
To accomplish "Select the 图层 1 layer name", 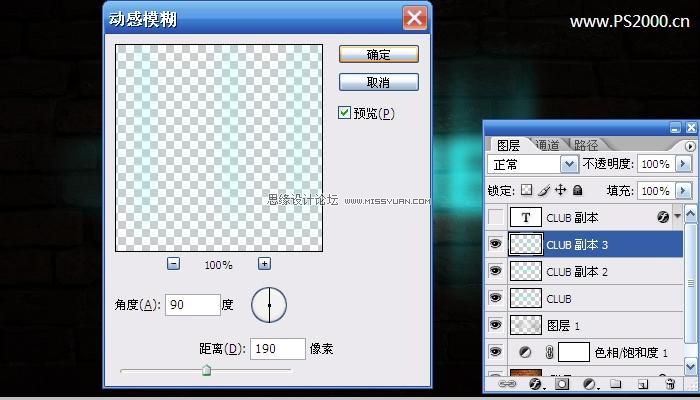I will (563, 325).
